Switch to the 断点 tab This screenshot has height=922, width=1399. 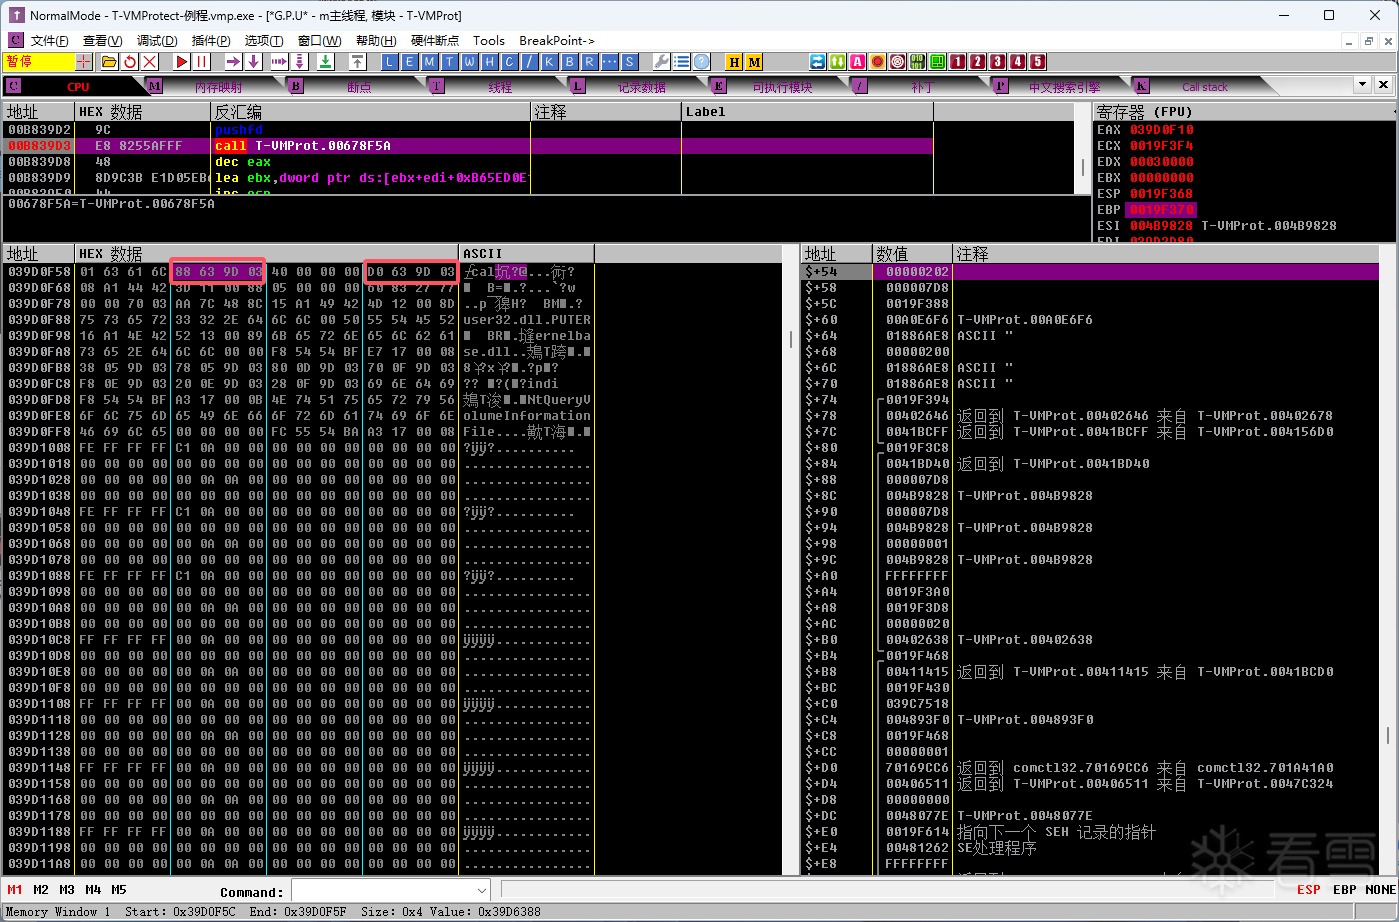359,87
